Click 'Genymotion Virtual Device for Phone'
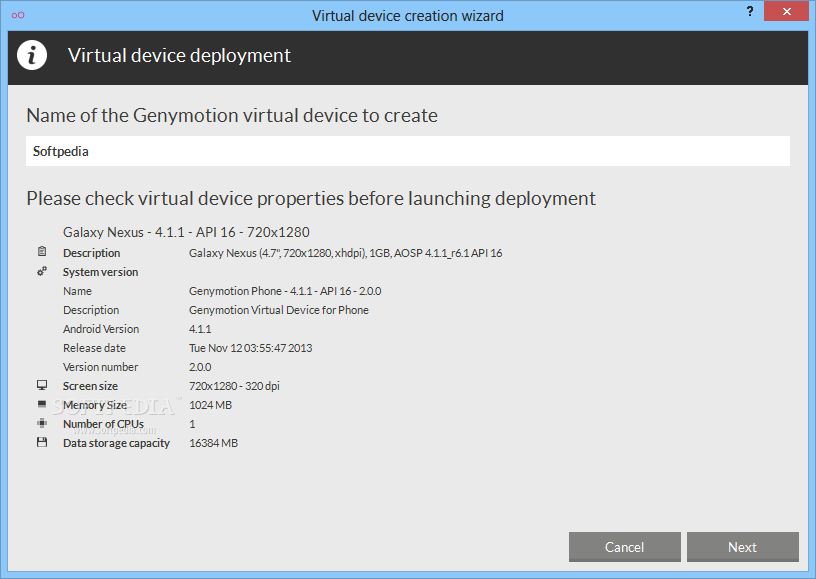The height and width of the screenshot is (579, 816). coord(279,310)
